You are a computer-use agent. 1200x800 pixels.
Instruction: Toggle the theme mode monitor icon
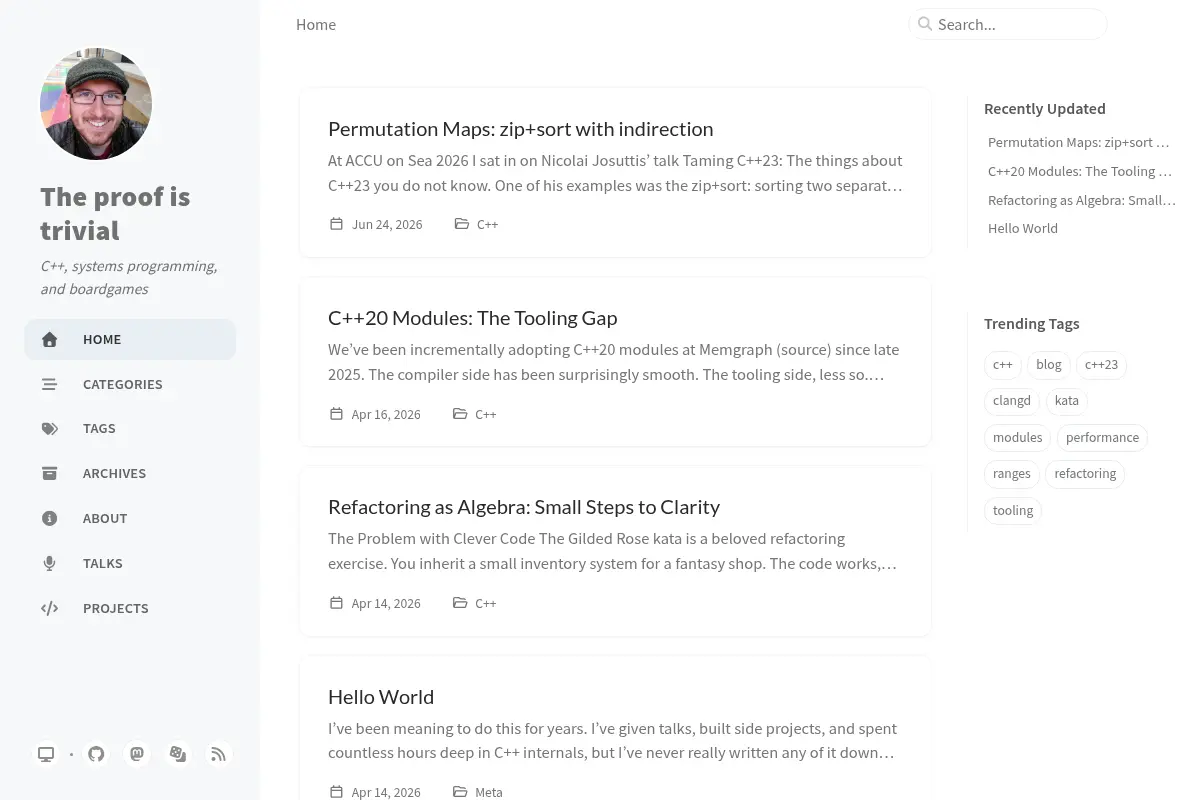pyautogui.click(x=46, y=754)
